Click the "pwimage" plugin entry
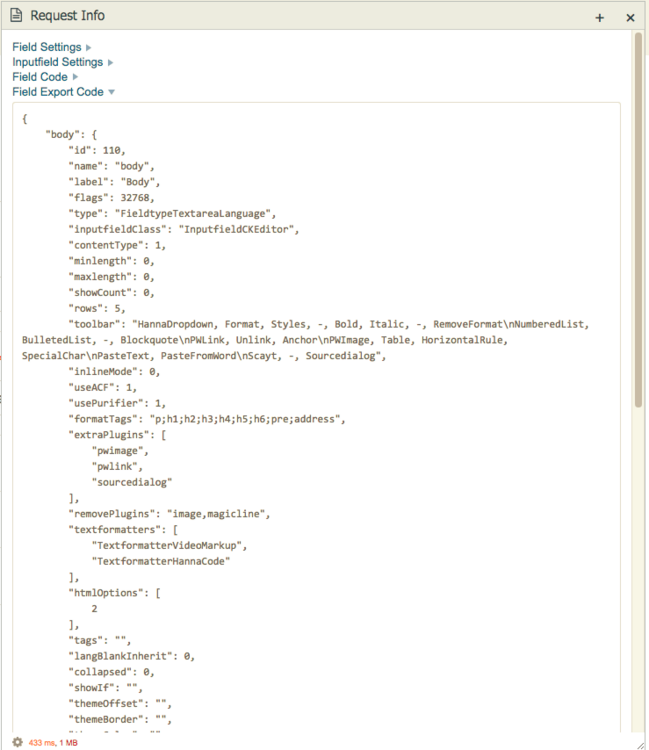 coord(120,450)
